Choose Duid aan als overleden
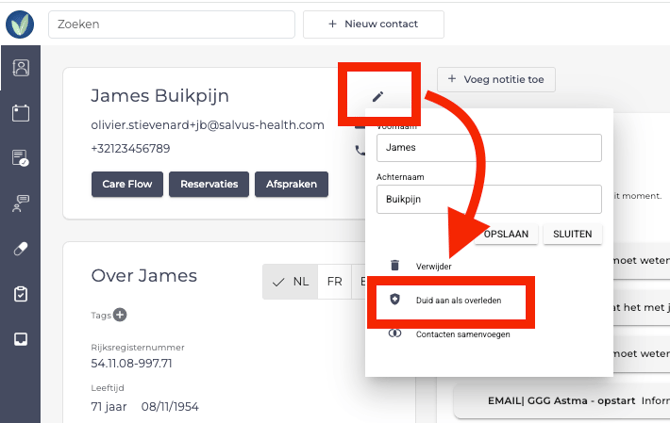The height and width of the screenshot is (423, 670). pyautogui.click(x=458, y=300)
